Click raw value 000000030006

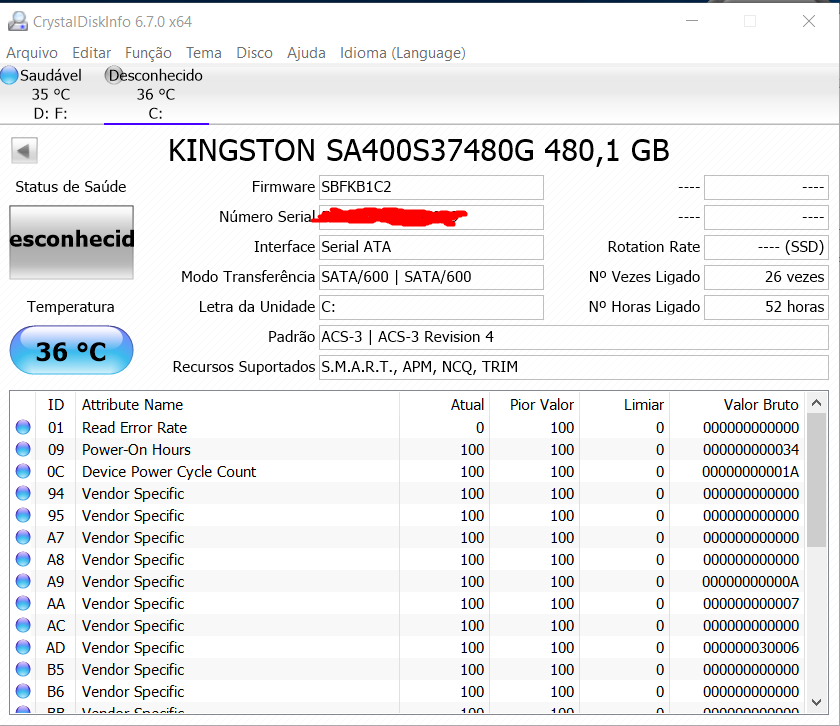tap(751, 648)
